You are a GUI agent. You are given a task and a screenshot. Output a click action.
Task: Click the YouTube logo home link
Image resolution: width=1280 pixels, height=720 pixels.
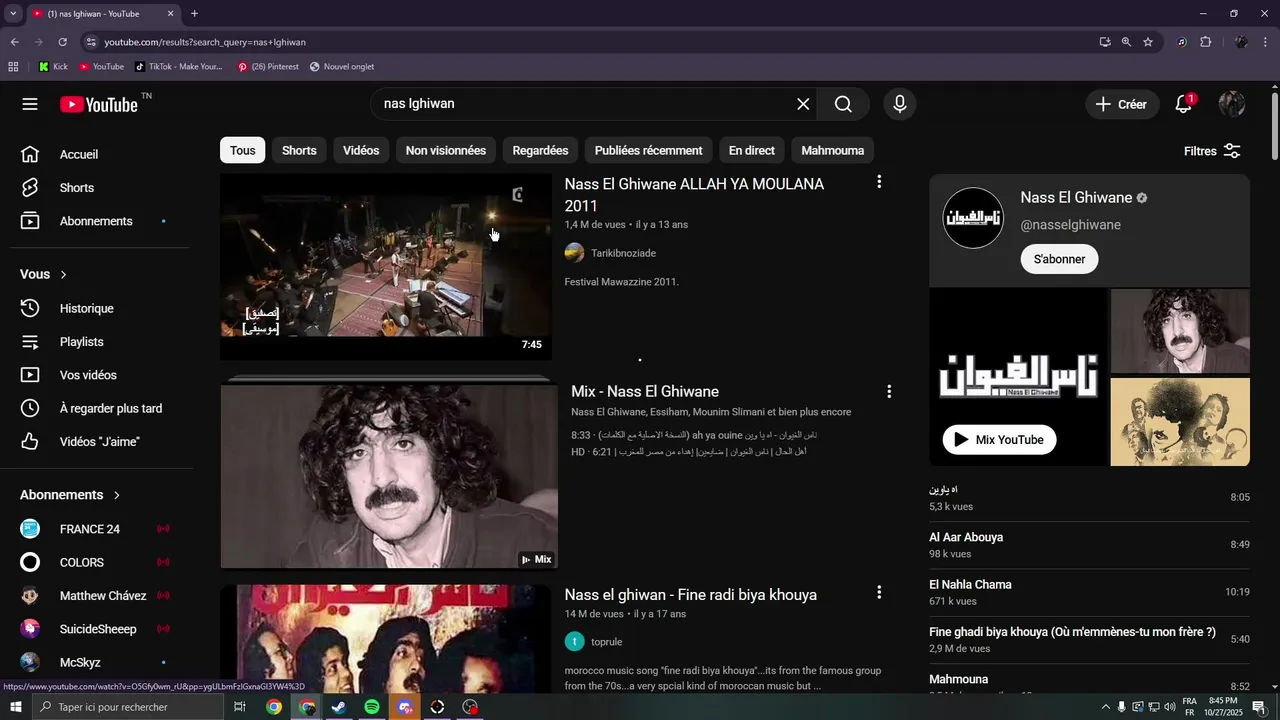point(99,104)
